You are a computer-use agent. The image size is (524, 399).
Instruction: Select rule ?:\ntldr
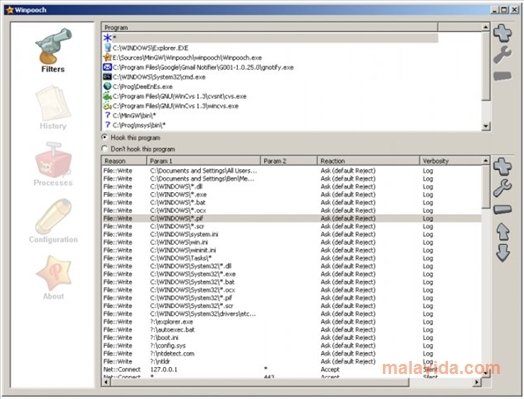coord(291,362)
